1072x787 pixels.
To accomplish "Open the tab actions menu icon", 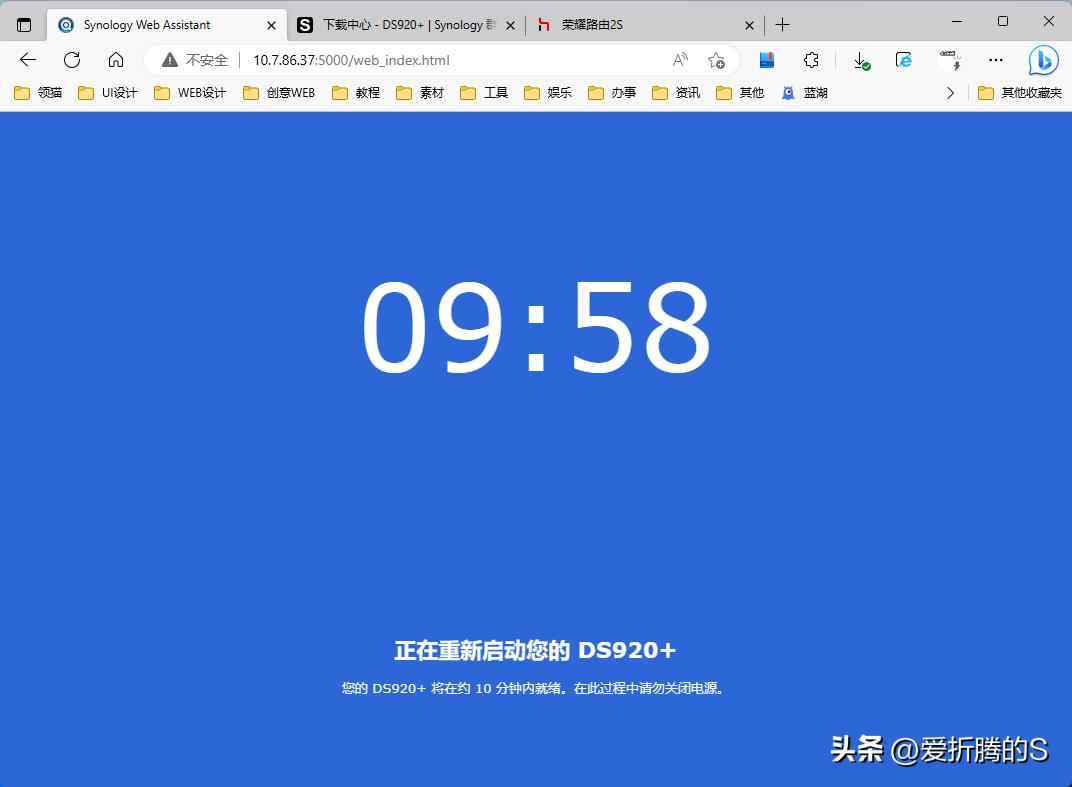I will (23, 24).
